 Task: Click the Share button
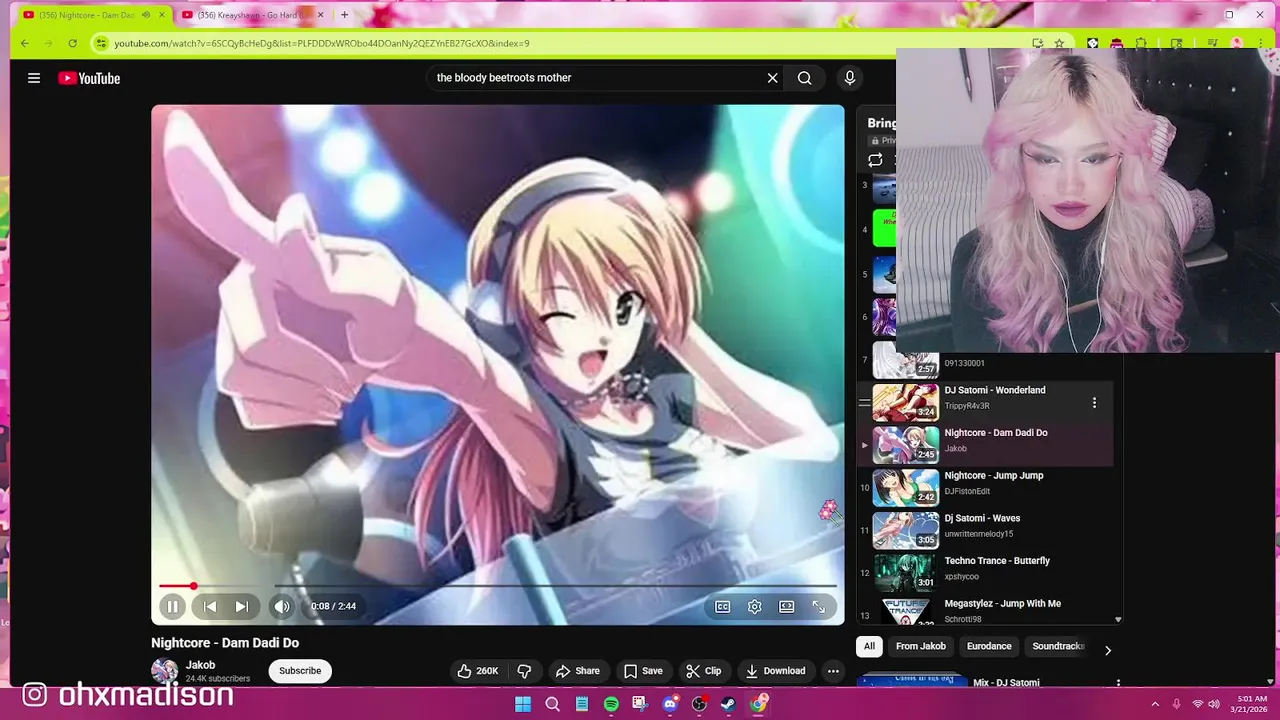point(578,671)
